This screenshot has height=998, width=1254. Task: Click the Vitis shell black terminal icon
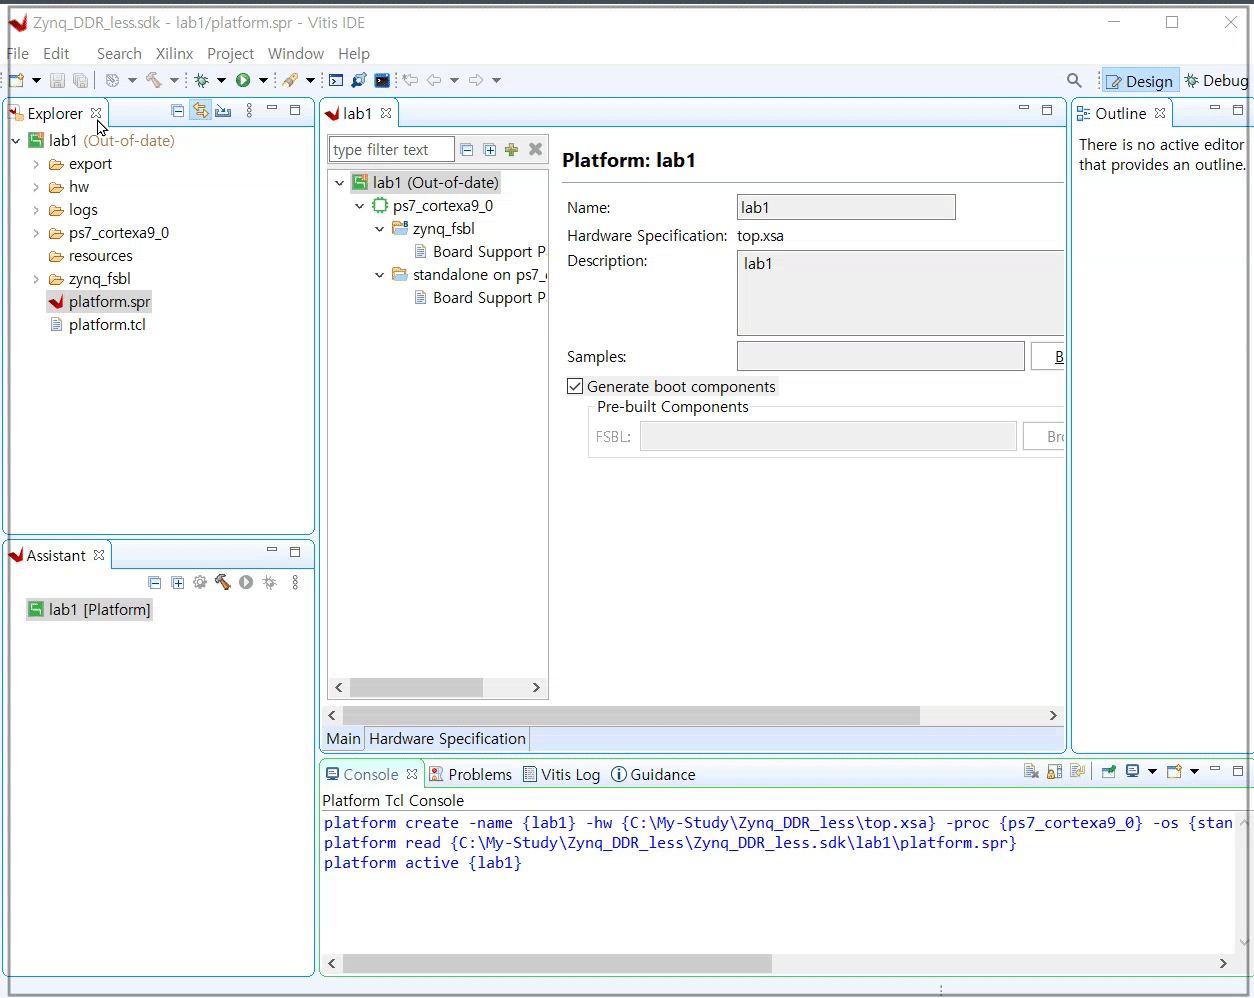[382, 80]
